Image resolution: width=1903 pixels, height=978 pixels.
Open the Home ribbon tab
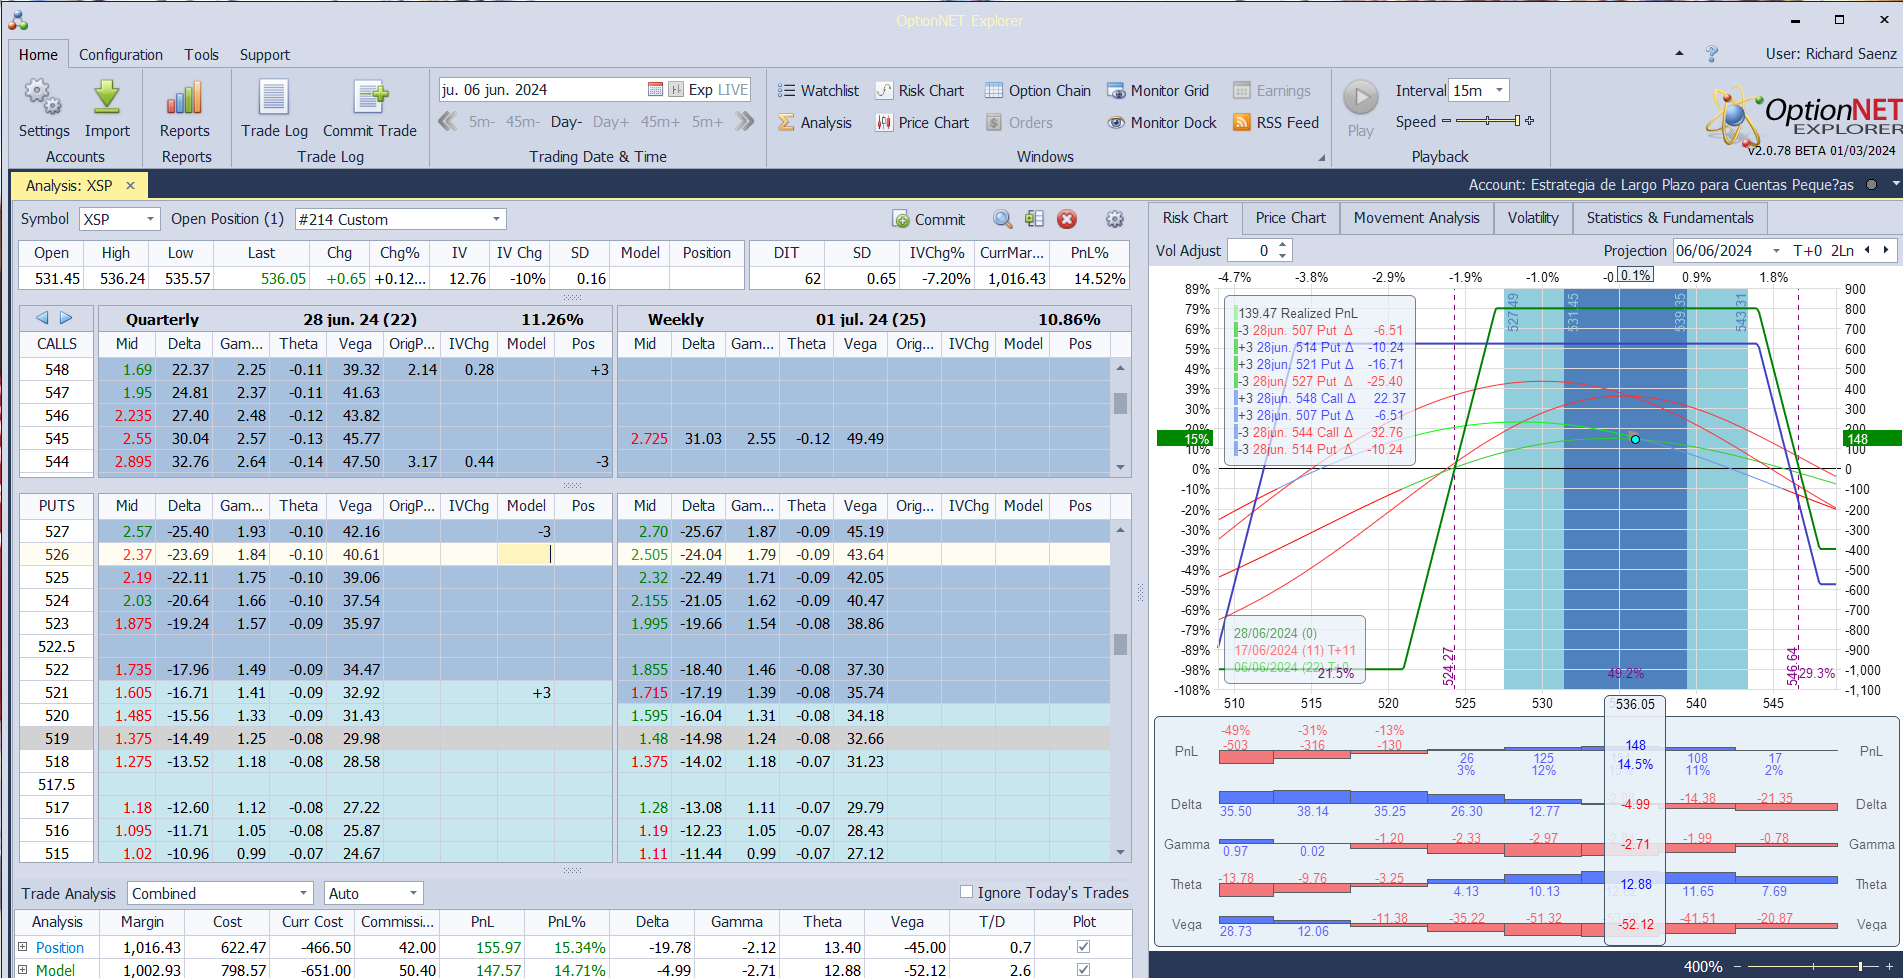coord(38,55)
